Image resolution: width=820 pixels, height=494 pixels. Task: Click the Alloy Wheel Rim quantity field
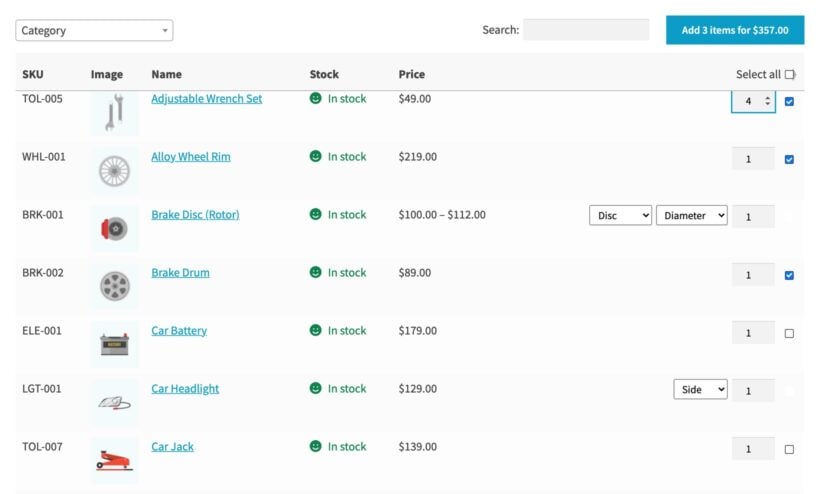753,159
